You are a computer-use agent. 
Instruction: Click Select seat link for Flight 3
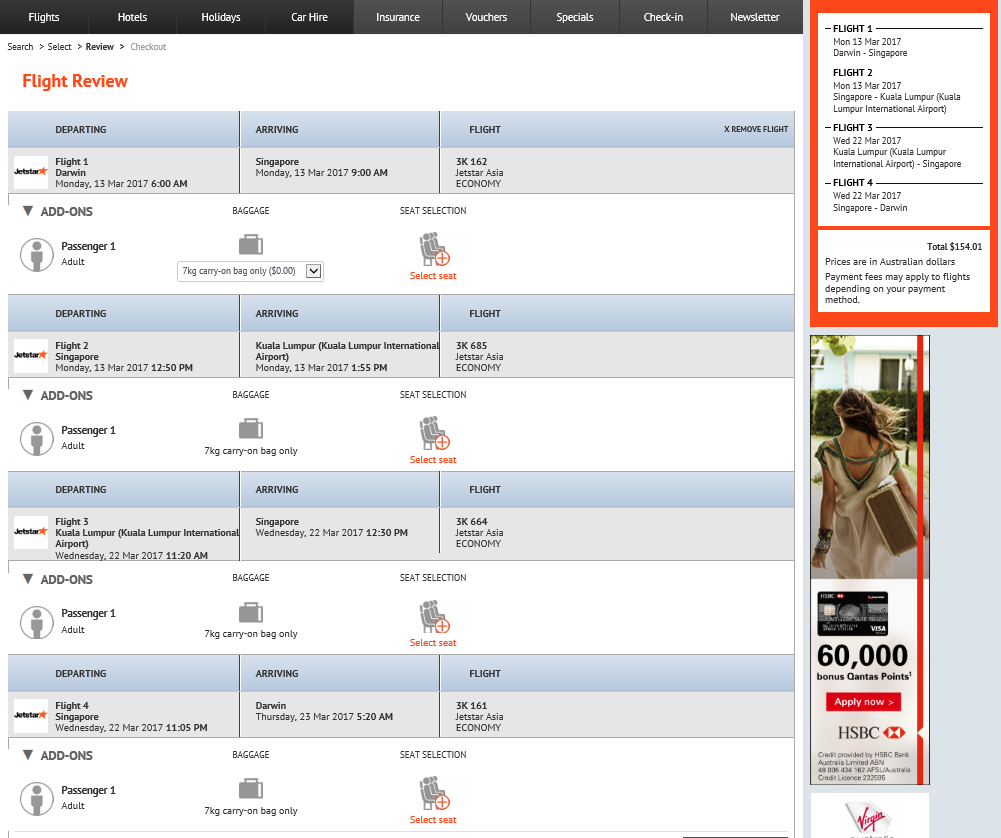(433, 643)
